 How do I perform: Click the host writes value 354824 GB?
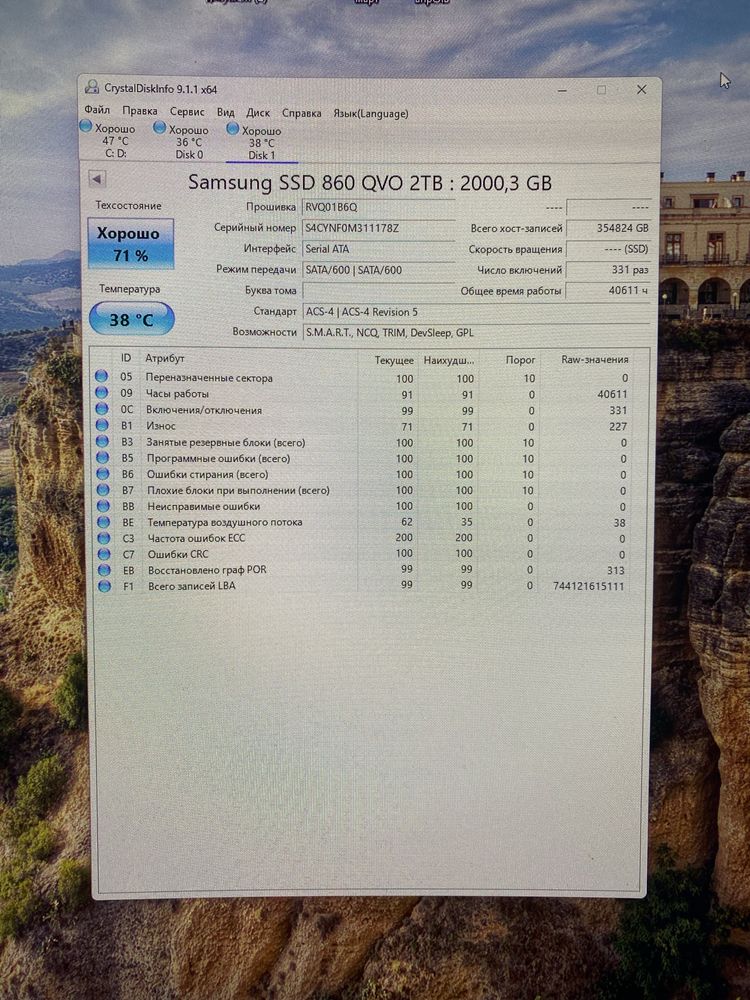pos(608,228)
